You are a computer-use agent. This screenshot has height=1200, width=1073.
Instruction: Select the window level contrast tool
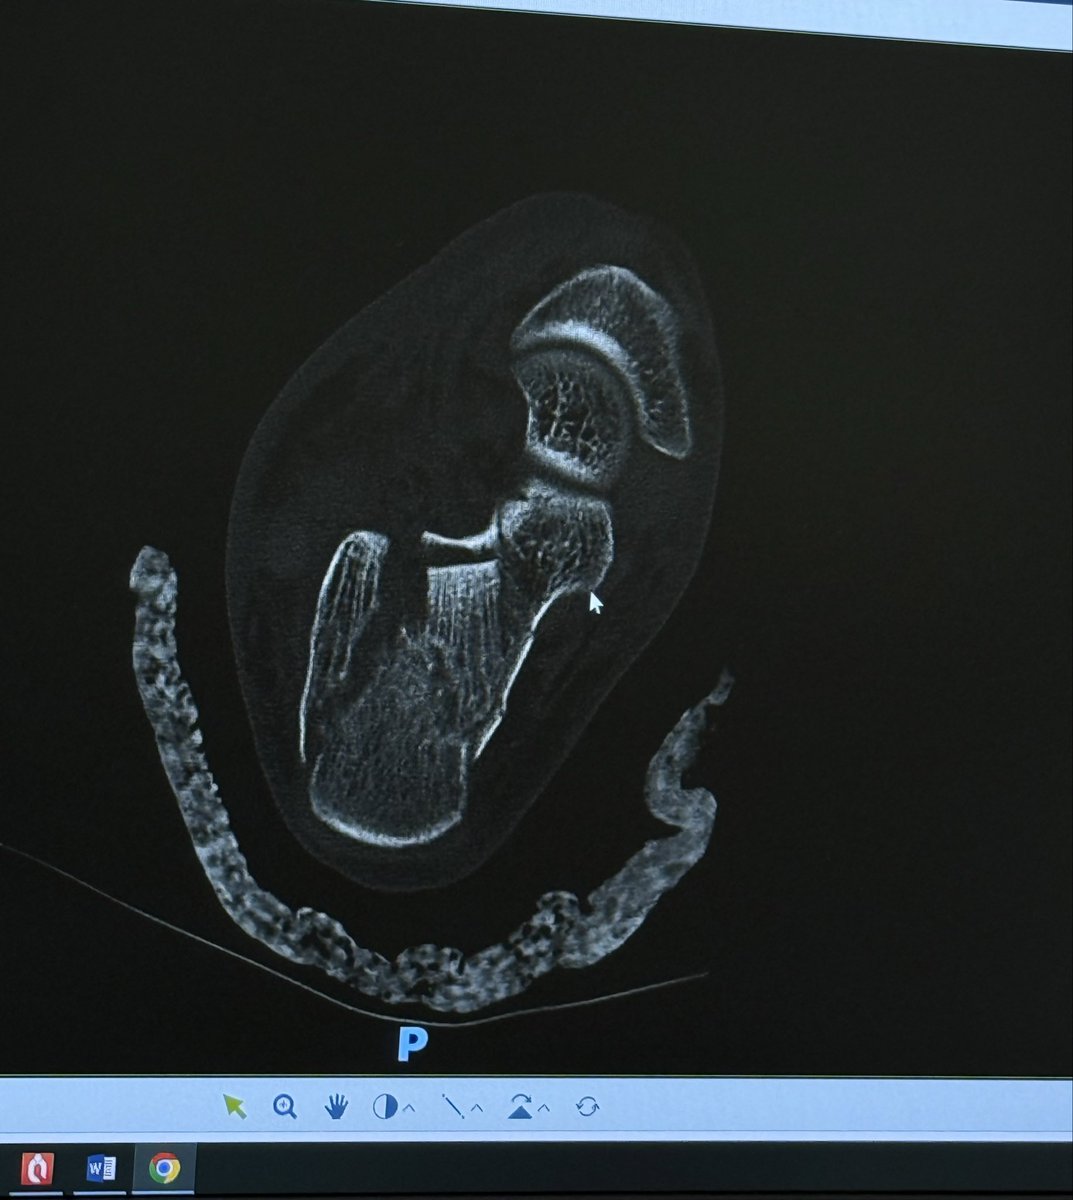coord(383,1107)
